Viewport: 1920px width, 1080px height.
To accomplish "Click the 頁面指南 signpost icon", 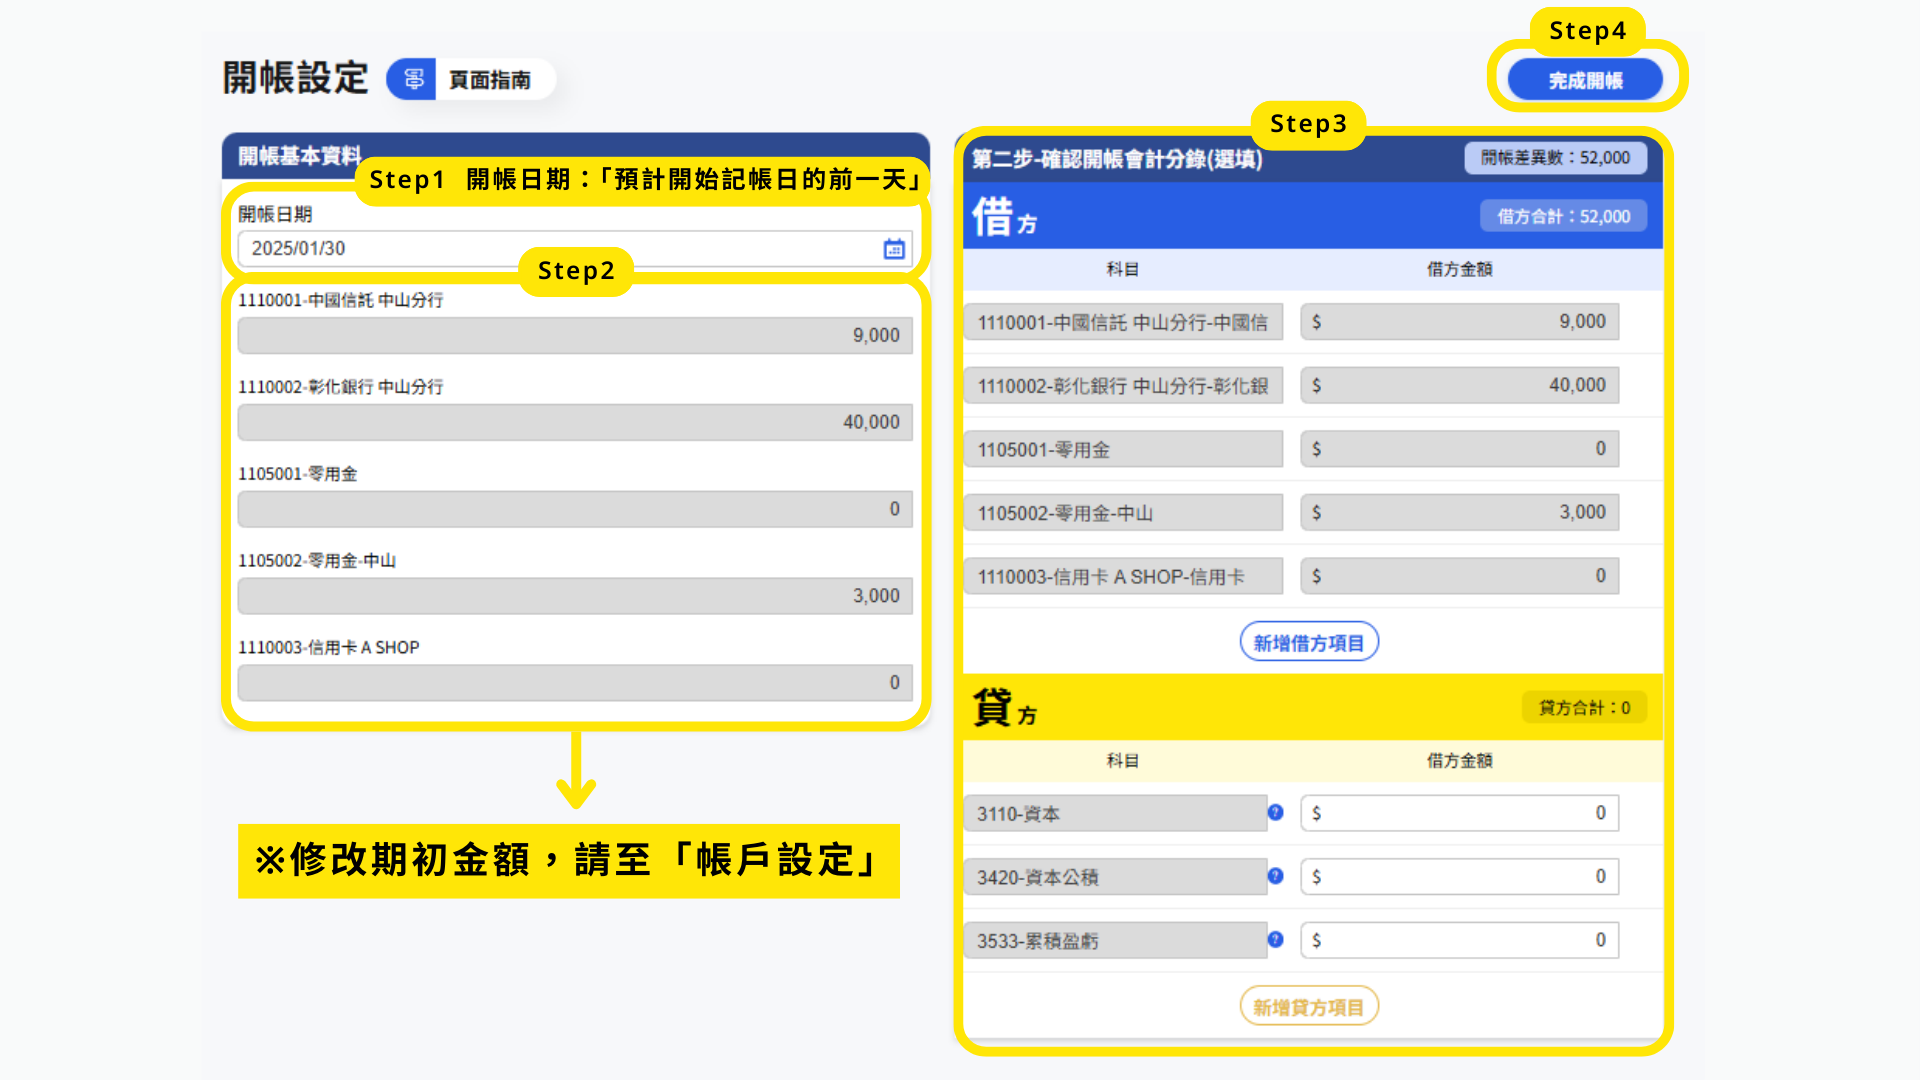I will (413, 80).
